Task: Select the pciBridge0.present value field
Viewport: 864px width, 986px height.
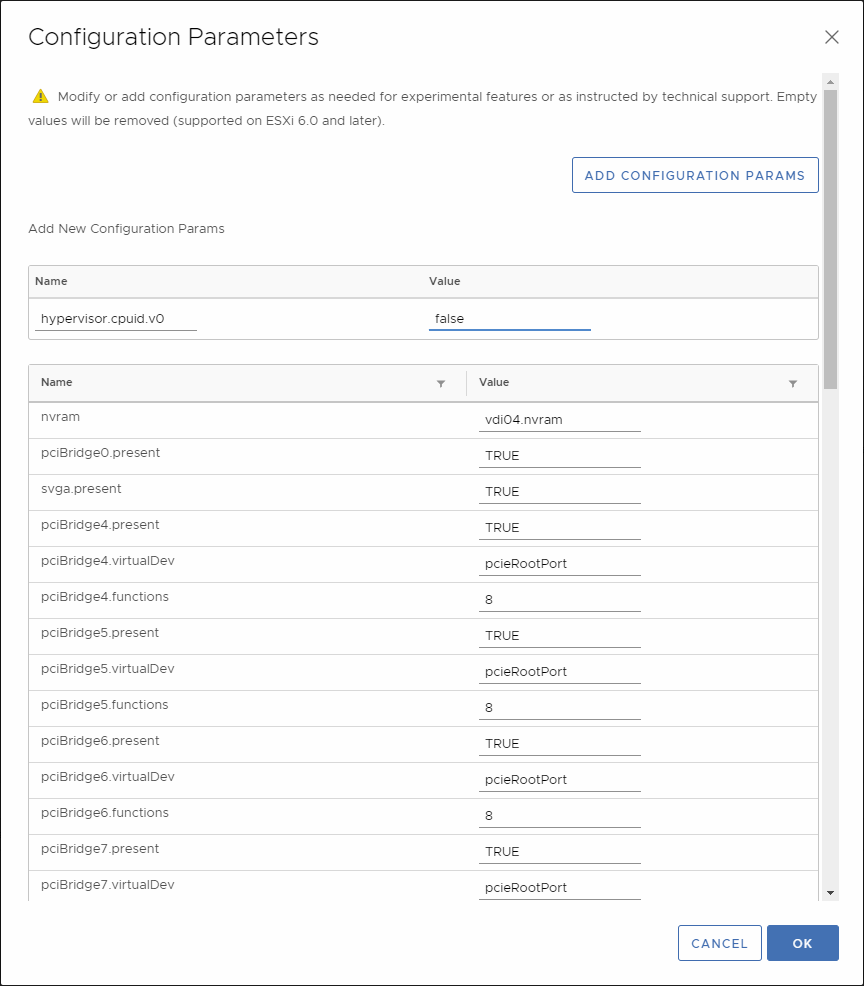Action: (x=559, y=456)
